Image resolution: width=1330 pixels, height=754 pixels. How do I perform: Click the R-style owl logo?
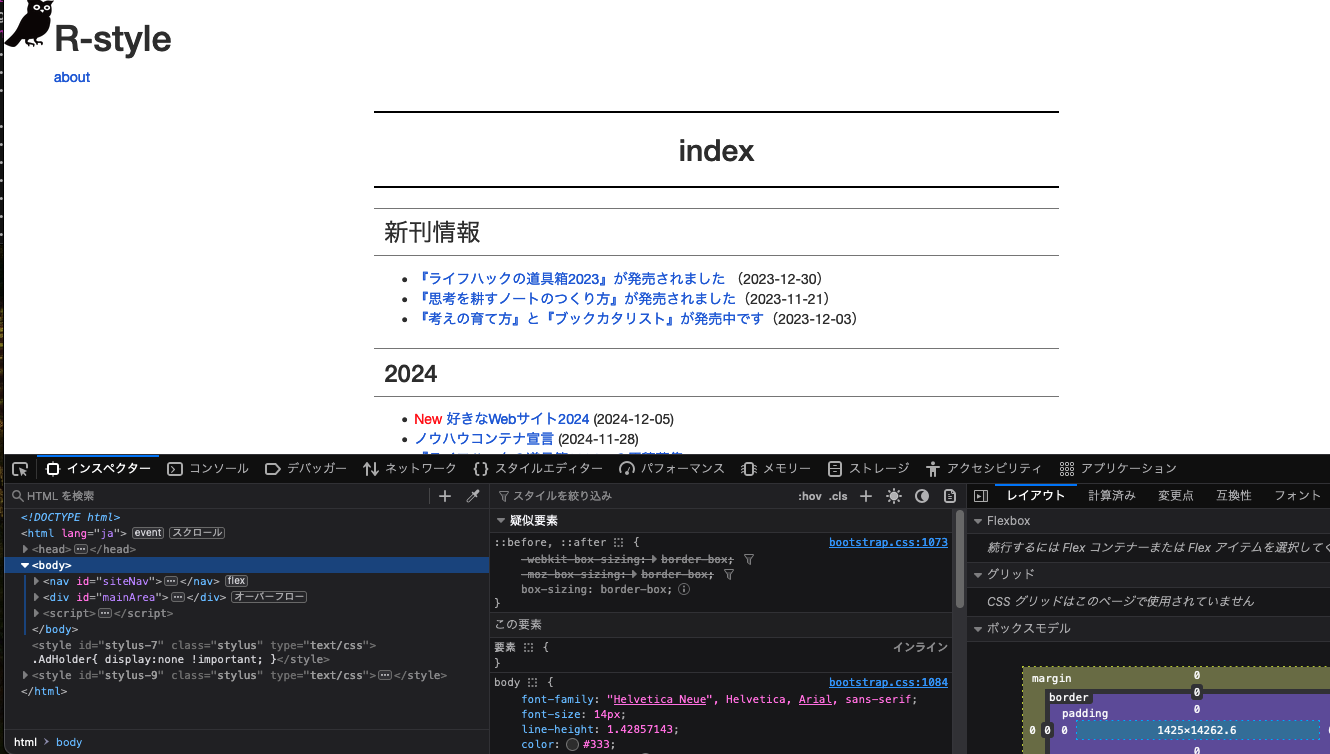click(x=28, y=24)
